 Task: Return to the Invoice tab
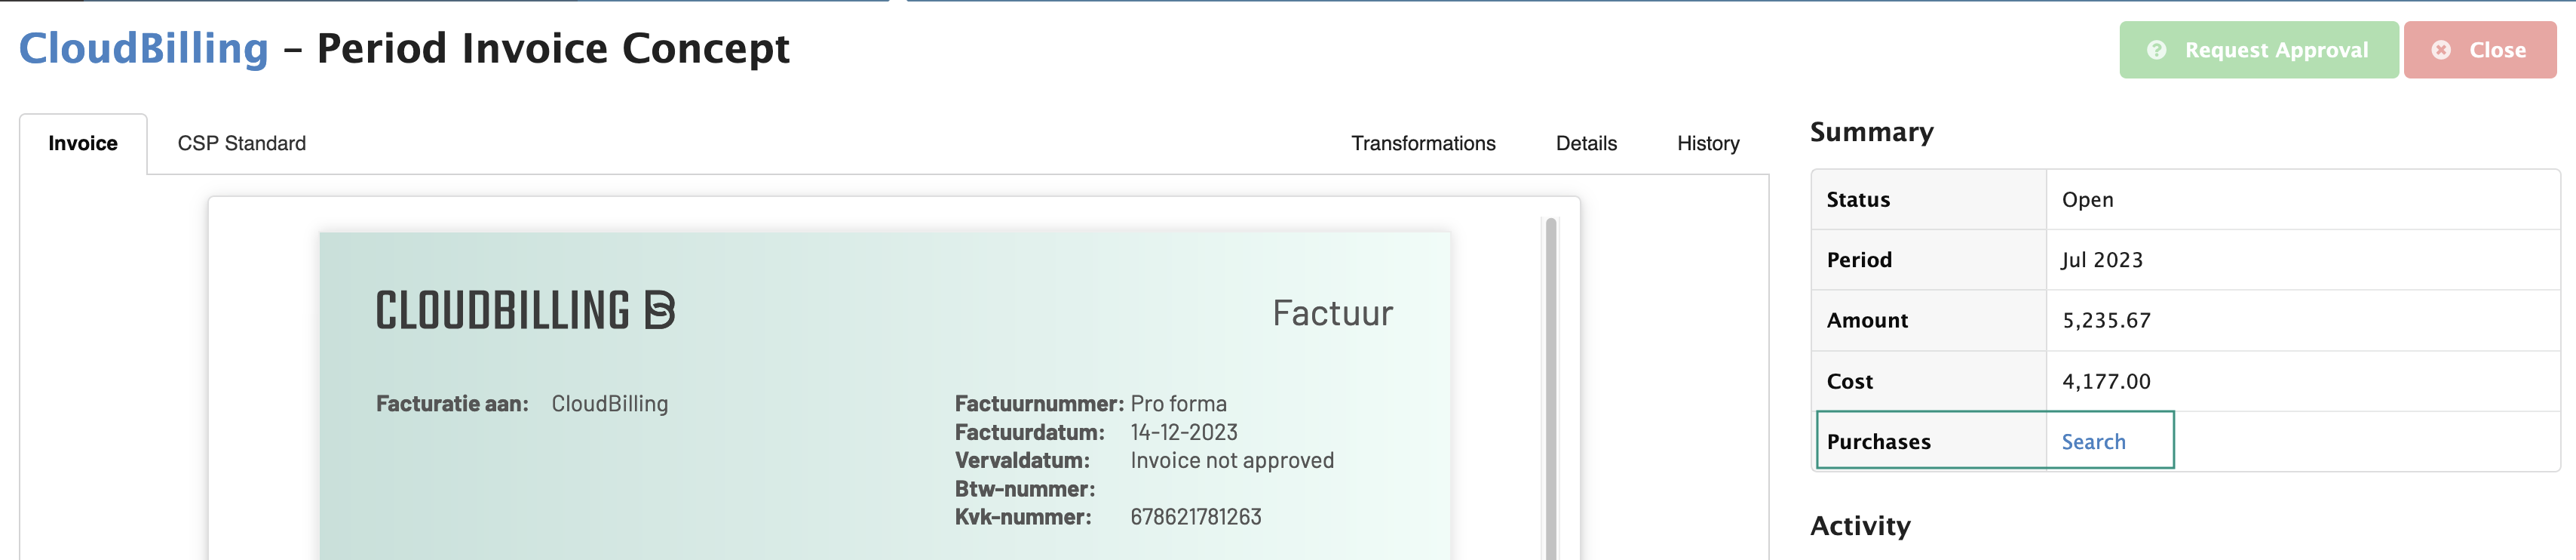point(83,142)
